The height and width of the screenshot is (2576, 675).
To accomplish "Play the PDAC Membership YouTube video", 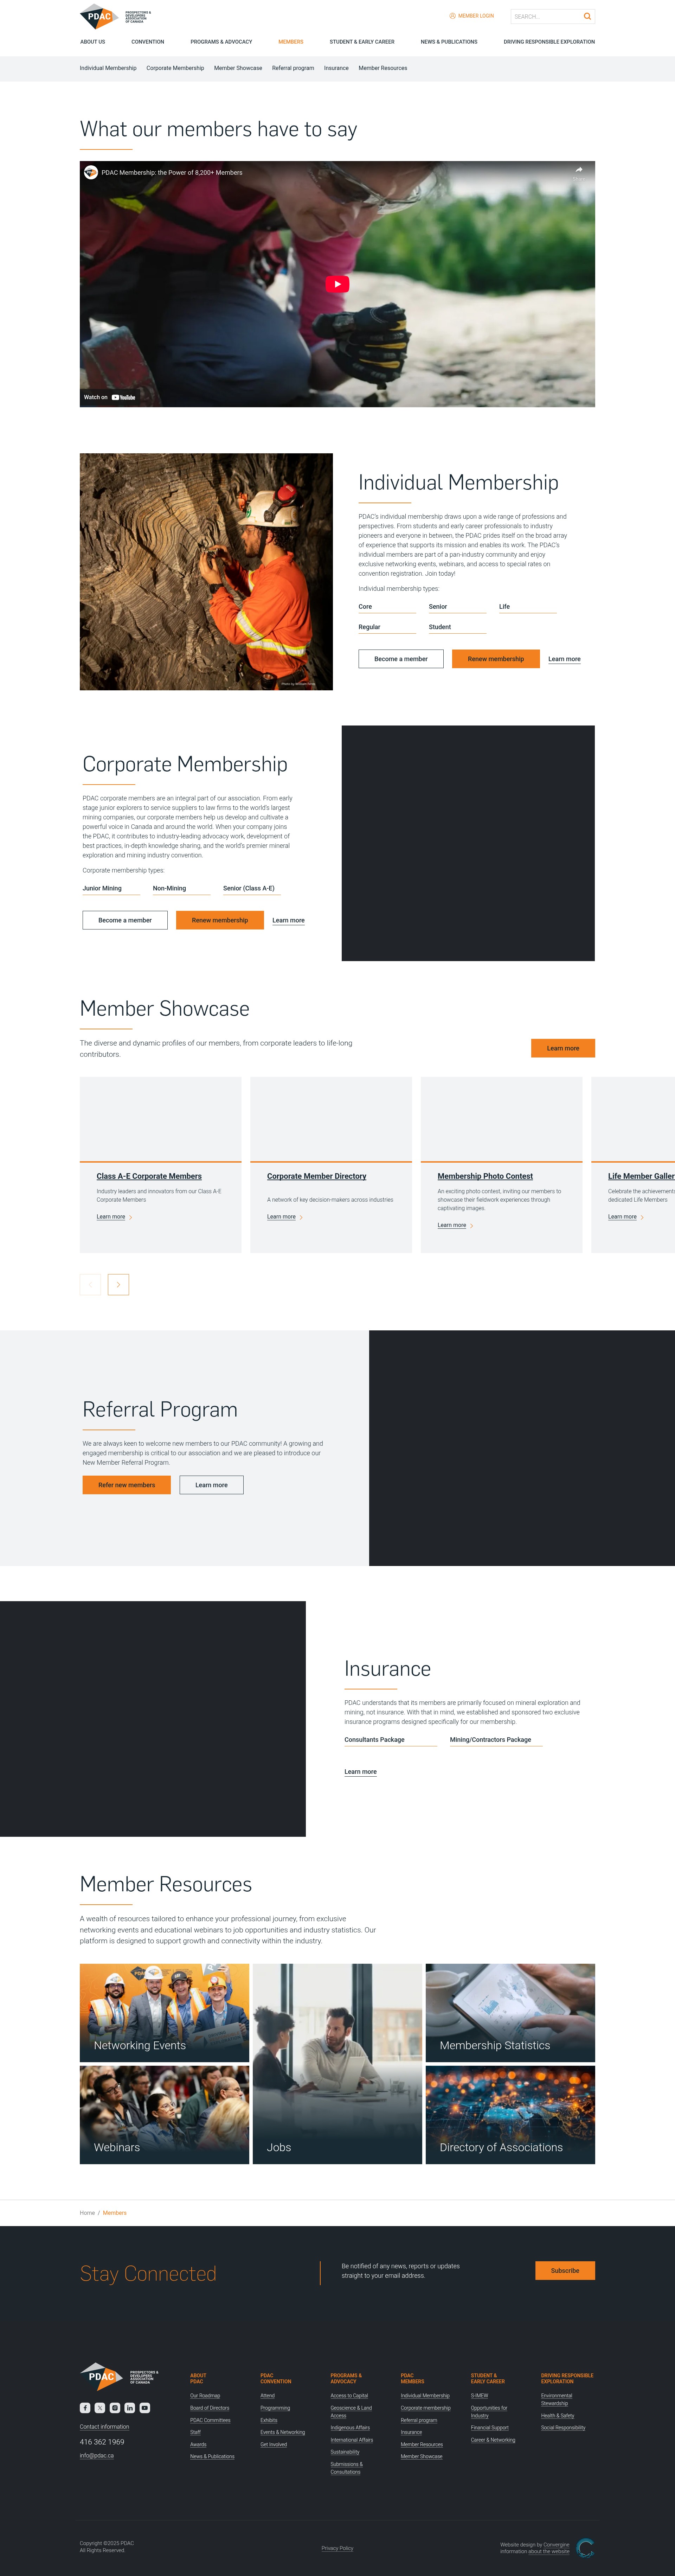I will coord(337,284).
